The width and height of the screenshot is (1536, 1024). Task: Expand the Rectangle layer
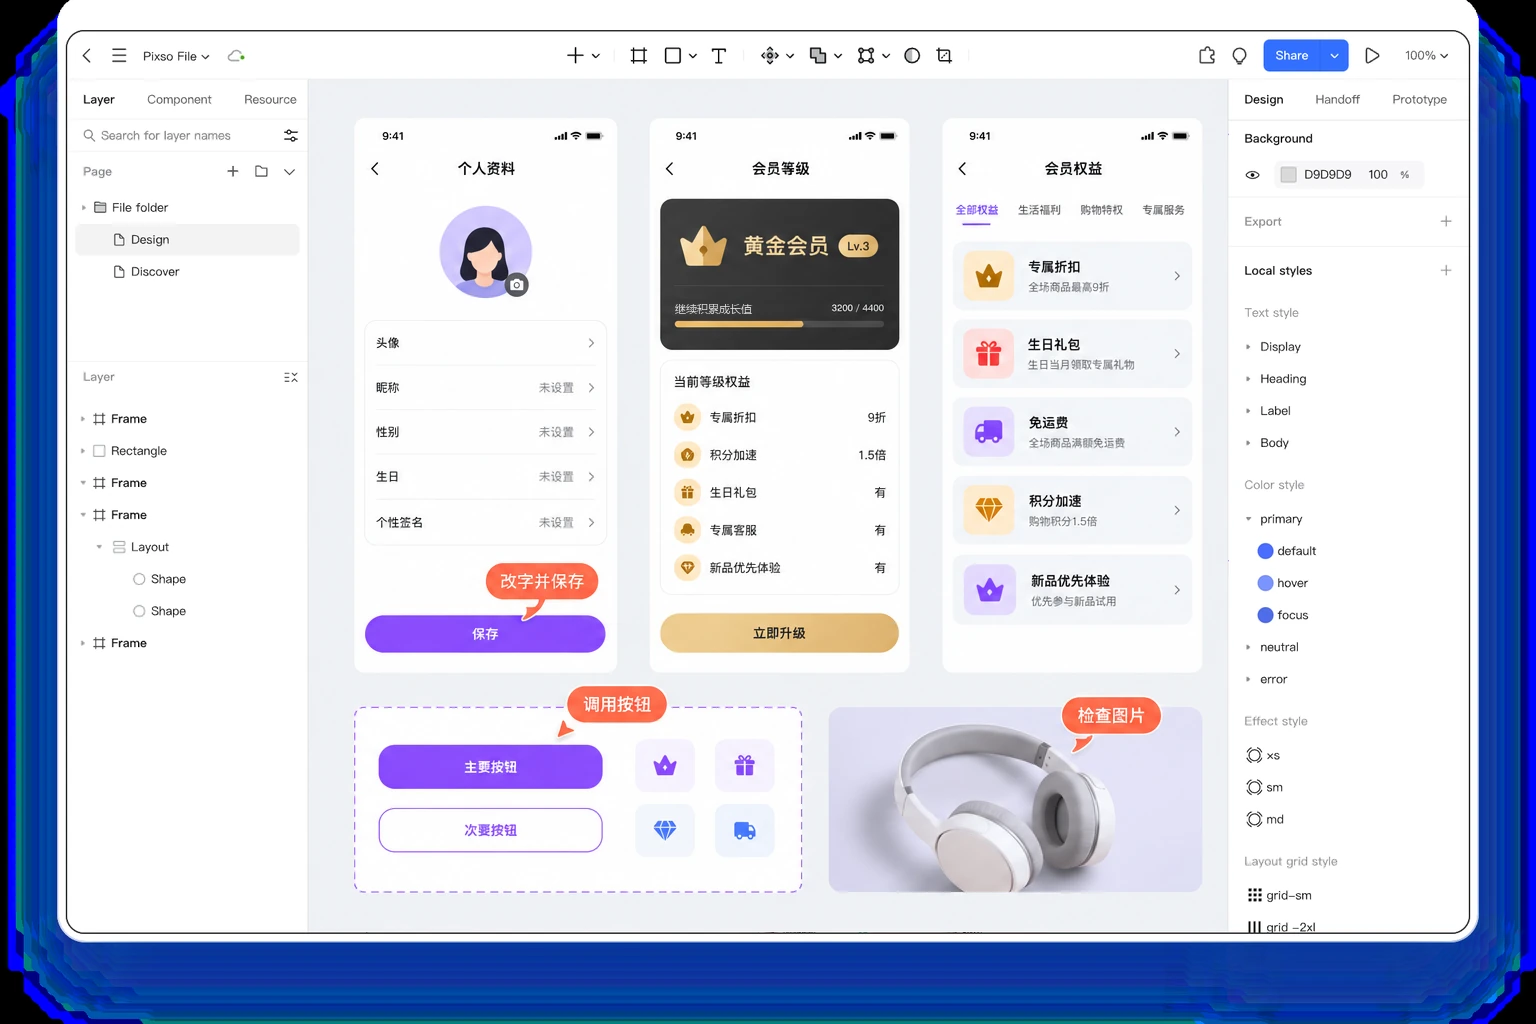[x=83, y=451]
